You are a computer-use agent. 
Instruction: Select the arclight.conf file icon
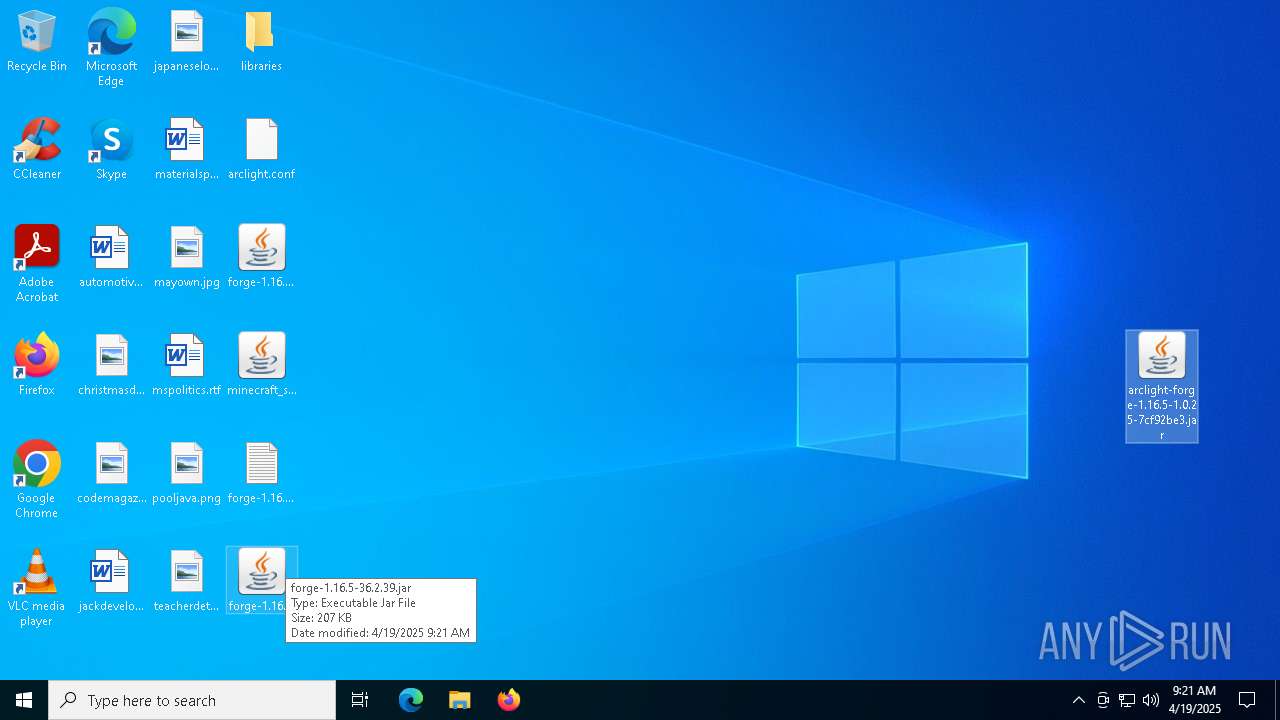[x=261, y=150]
